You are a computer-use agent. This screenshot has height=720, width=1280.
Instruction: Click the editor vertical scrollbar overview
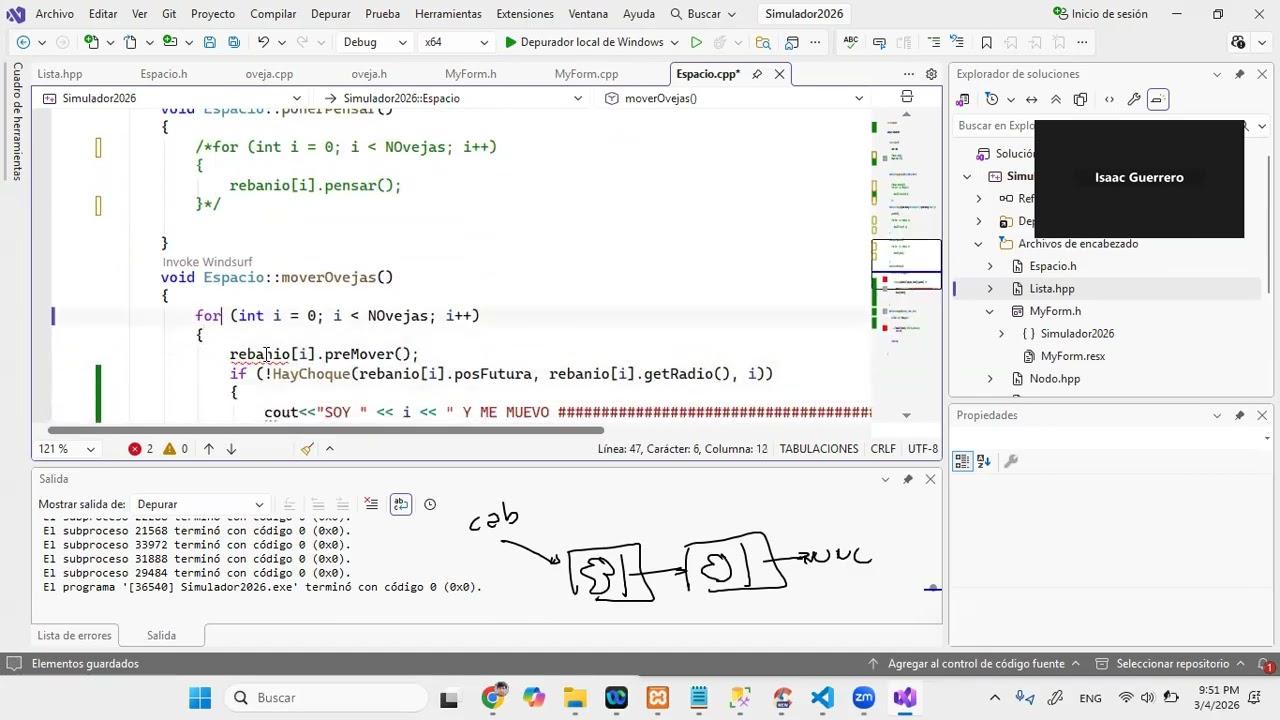pyautogui.click(x=906, y=265)
